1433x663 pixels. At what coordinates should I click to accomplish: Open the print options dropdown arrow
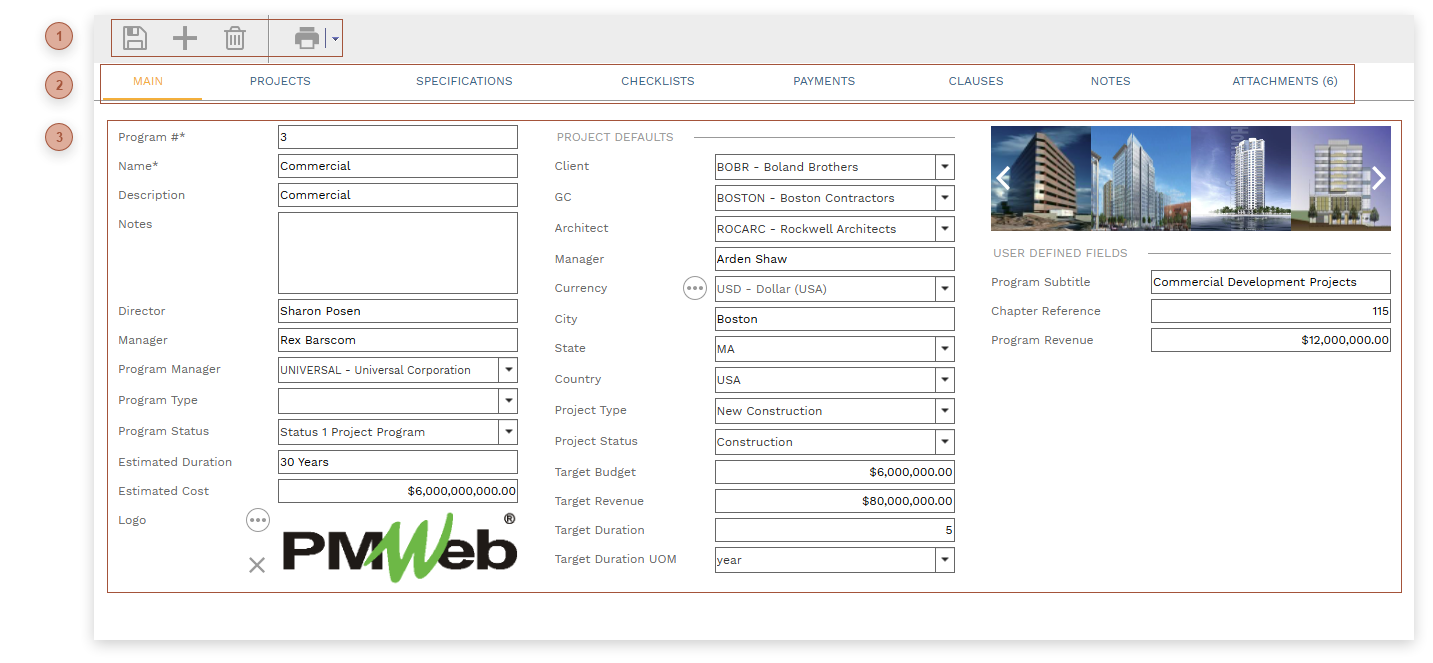[335, 40]
